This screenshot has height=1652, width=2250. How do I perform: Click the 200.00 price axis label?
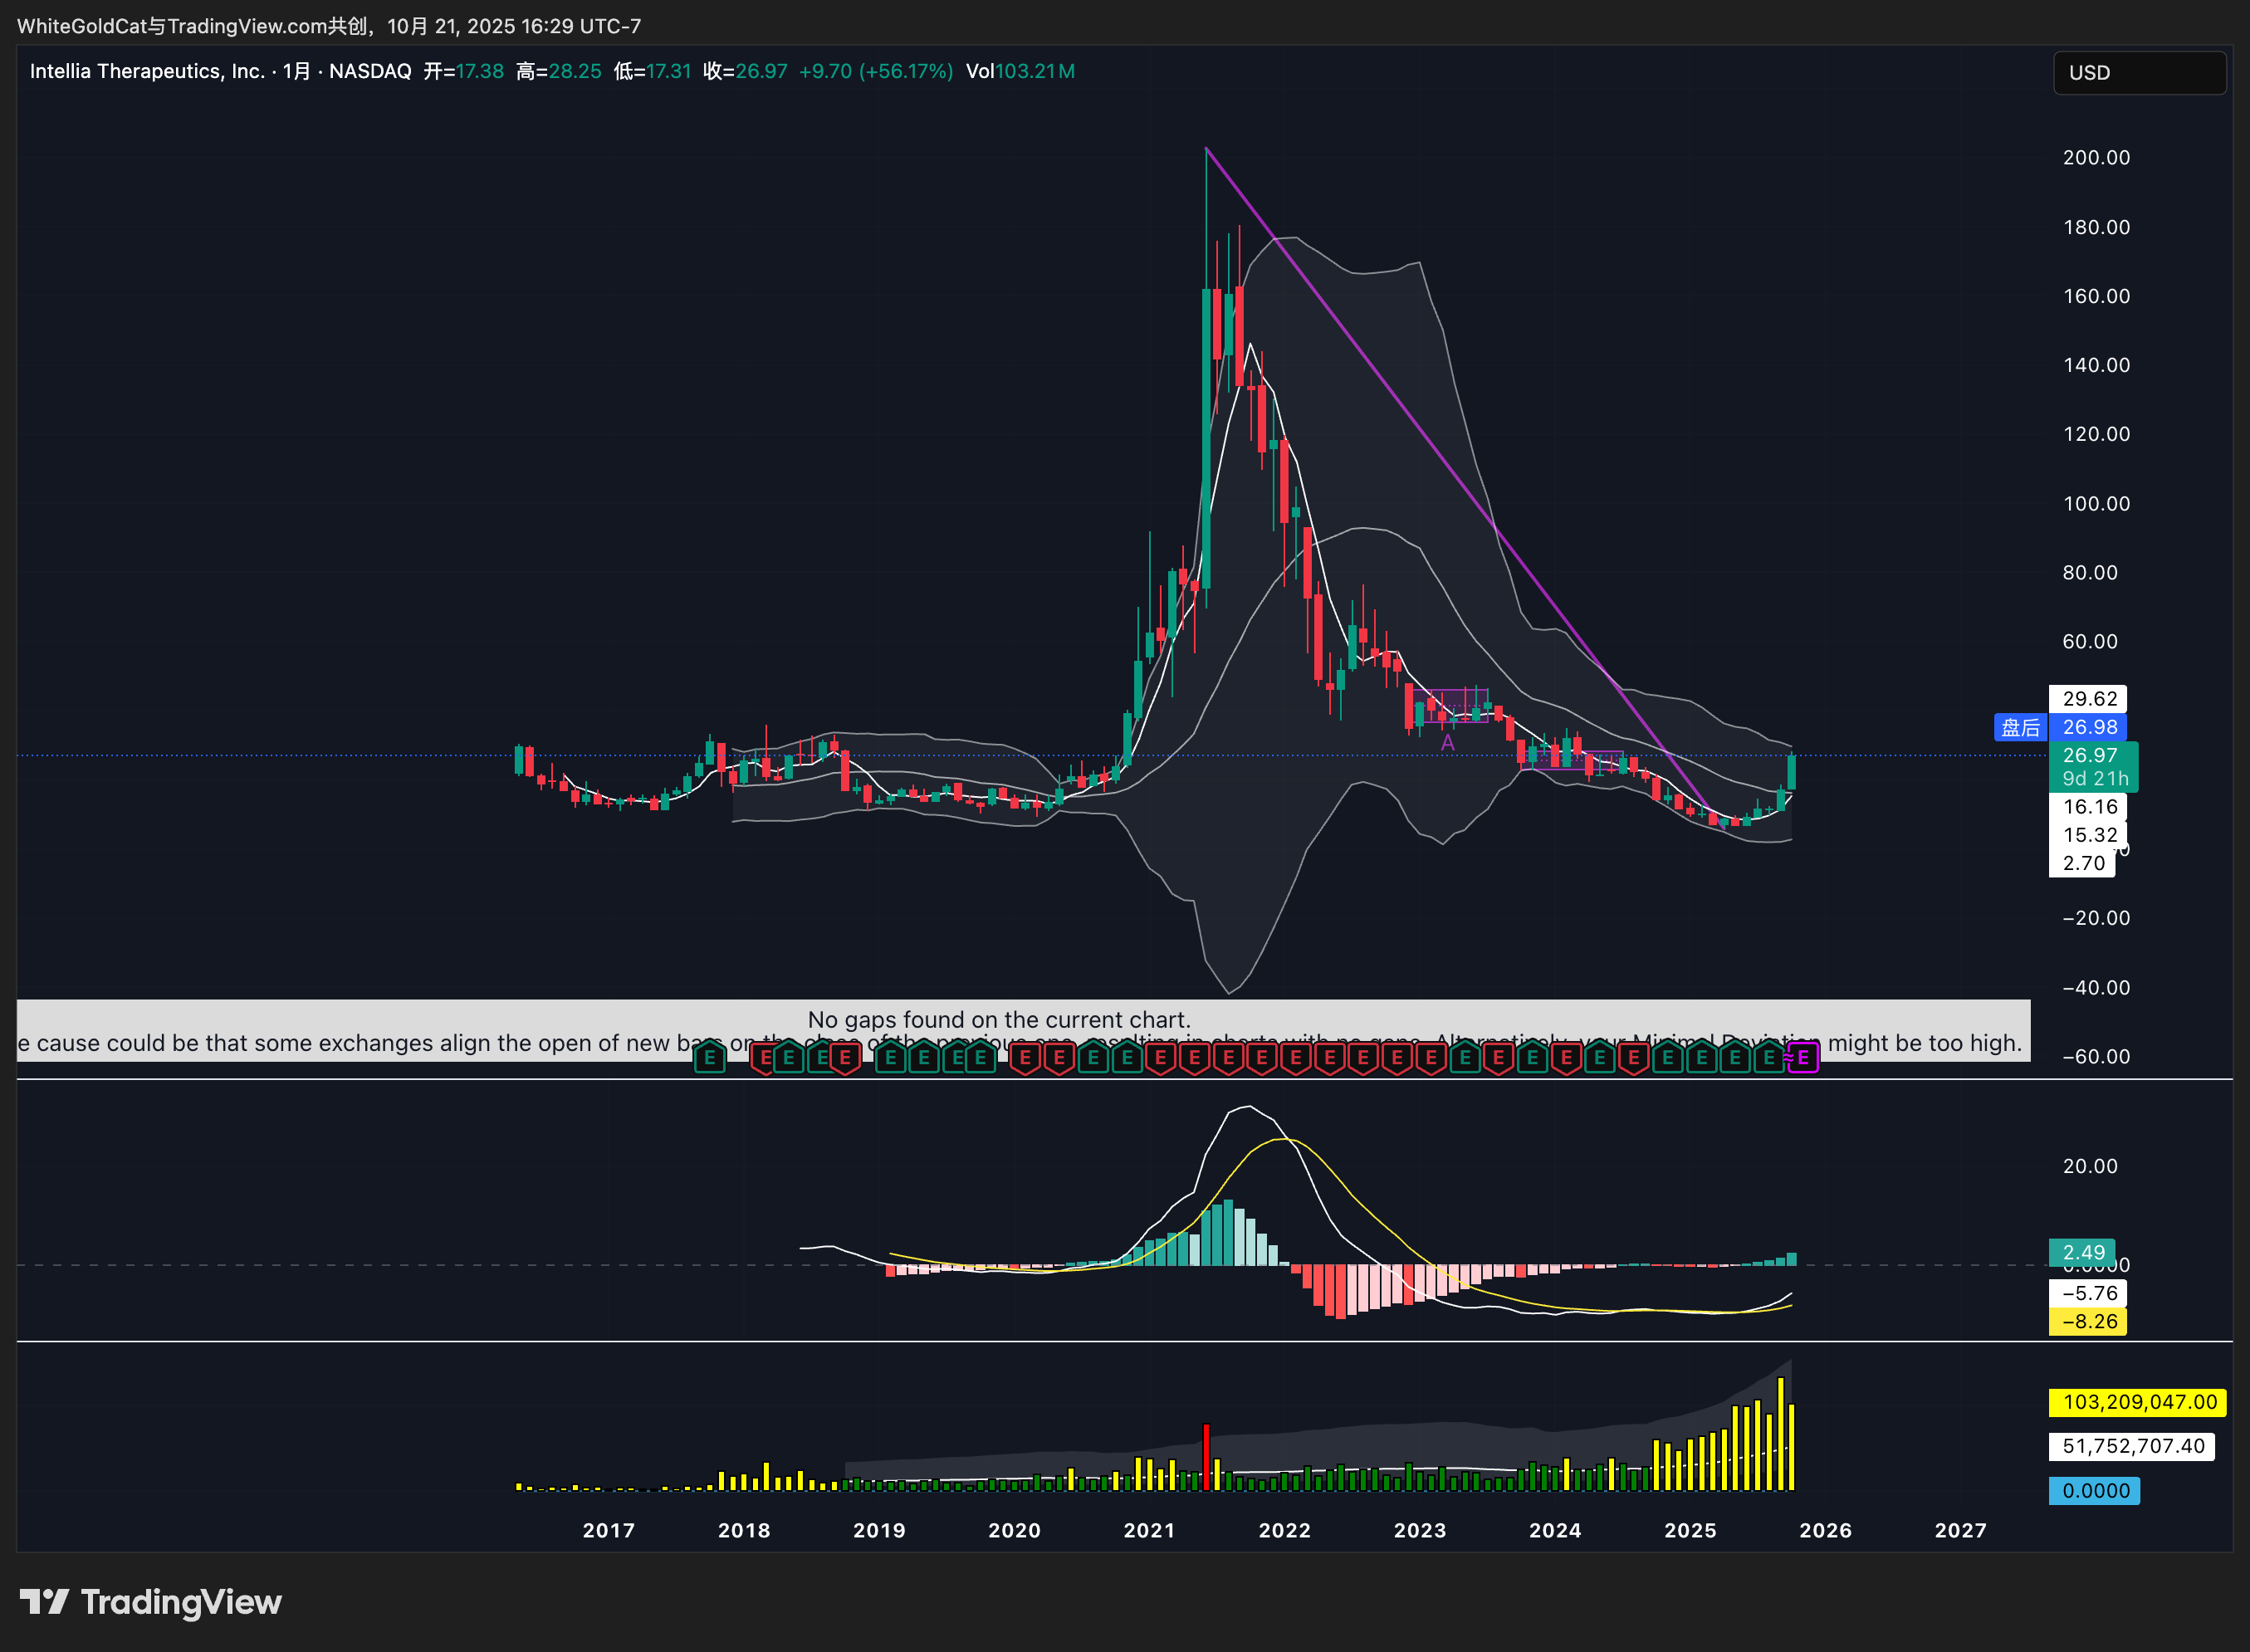2096,157
